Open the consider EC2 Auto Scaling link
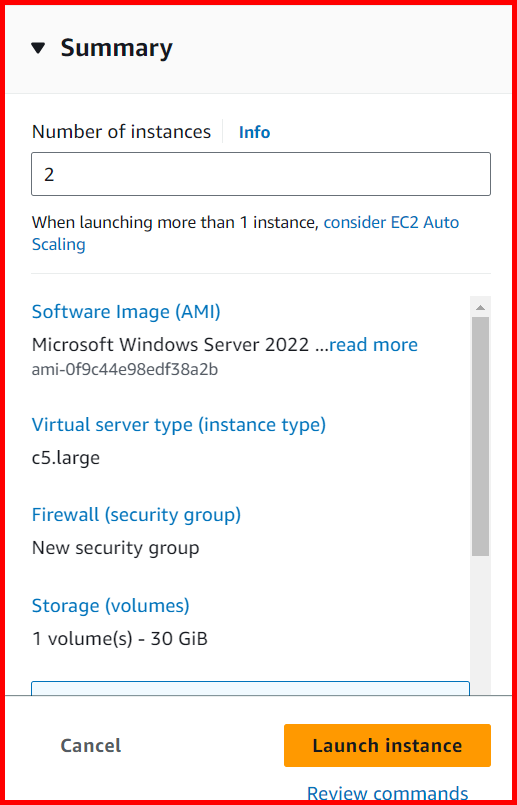The width and height of the screenshot is (517, 805). (x=245, y=234)
